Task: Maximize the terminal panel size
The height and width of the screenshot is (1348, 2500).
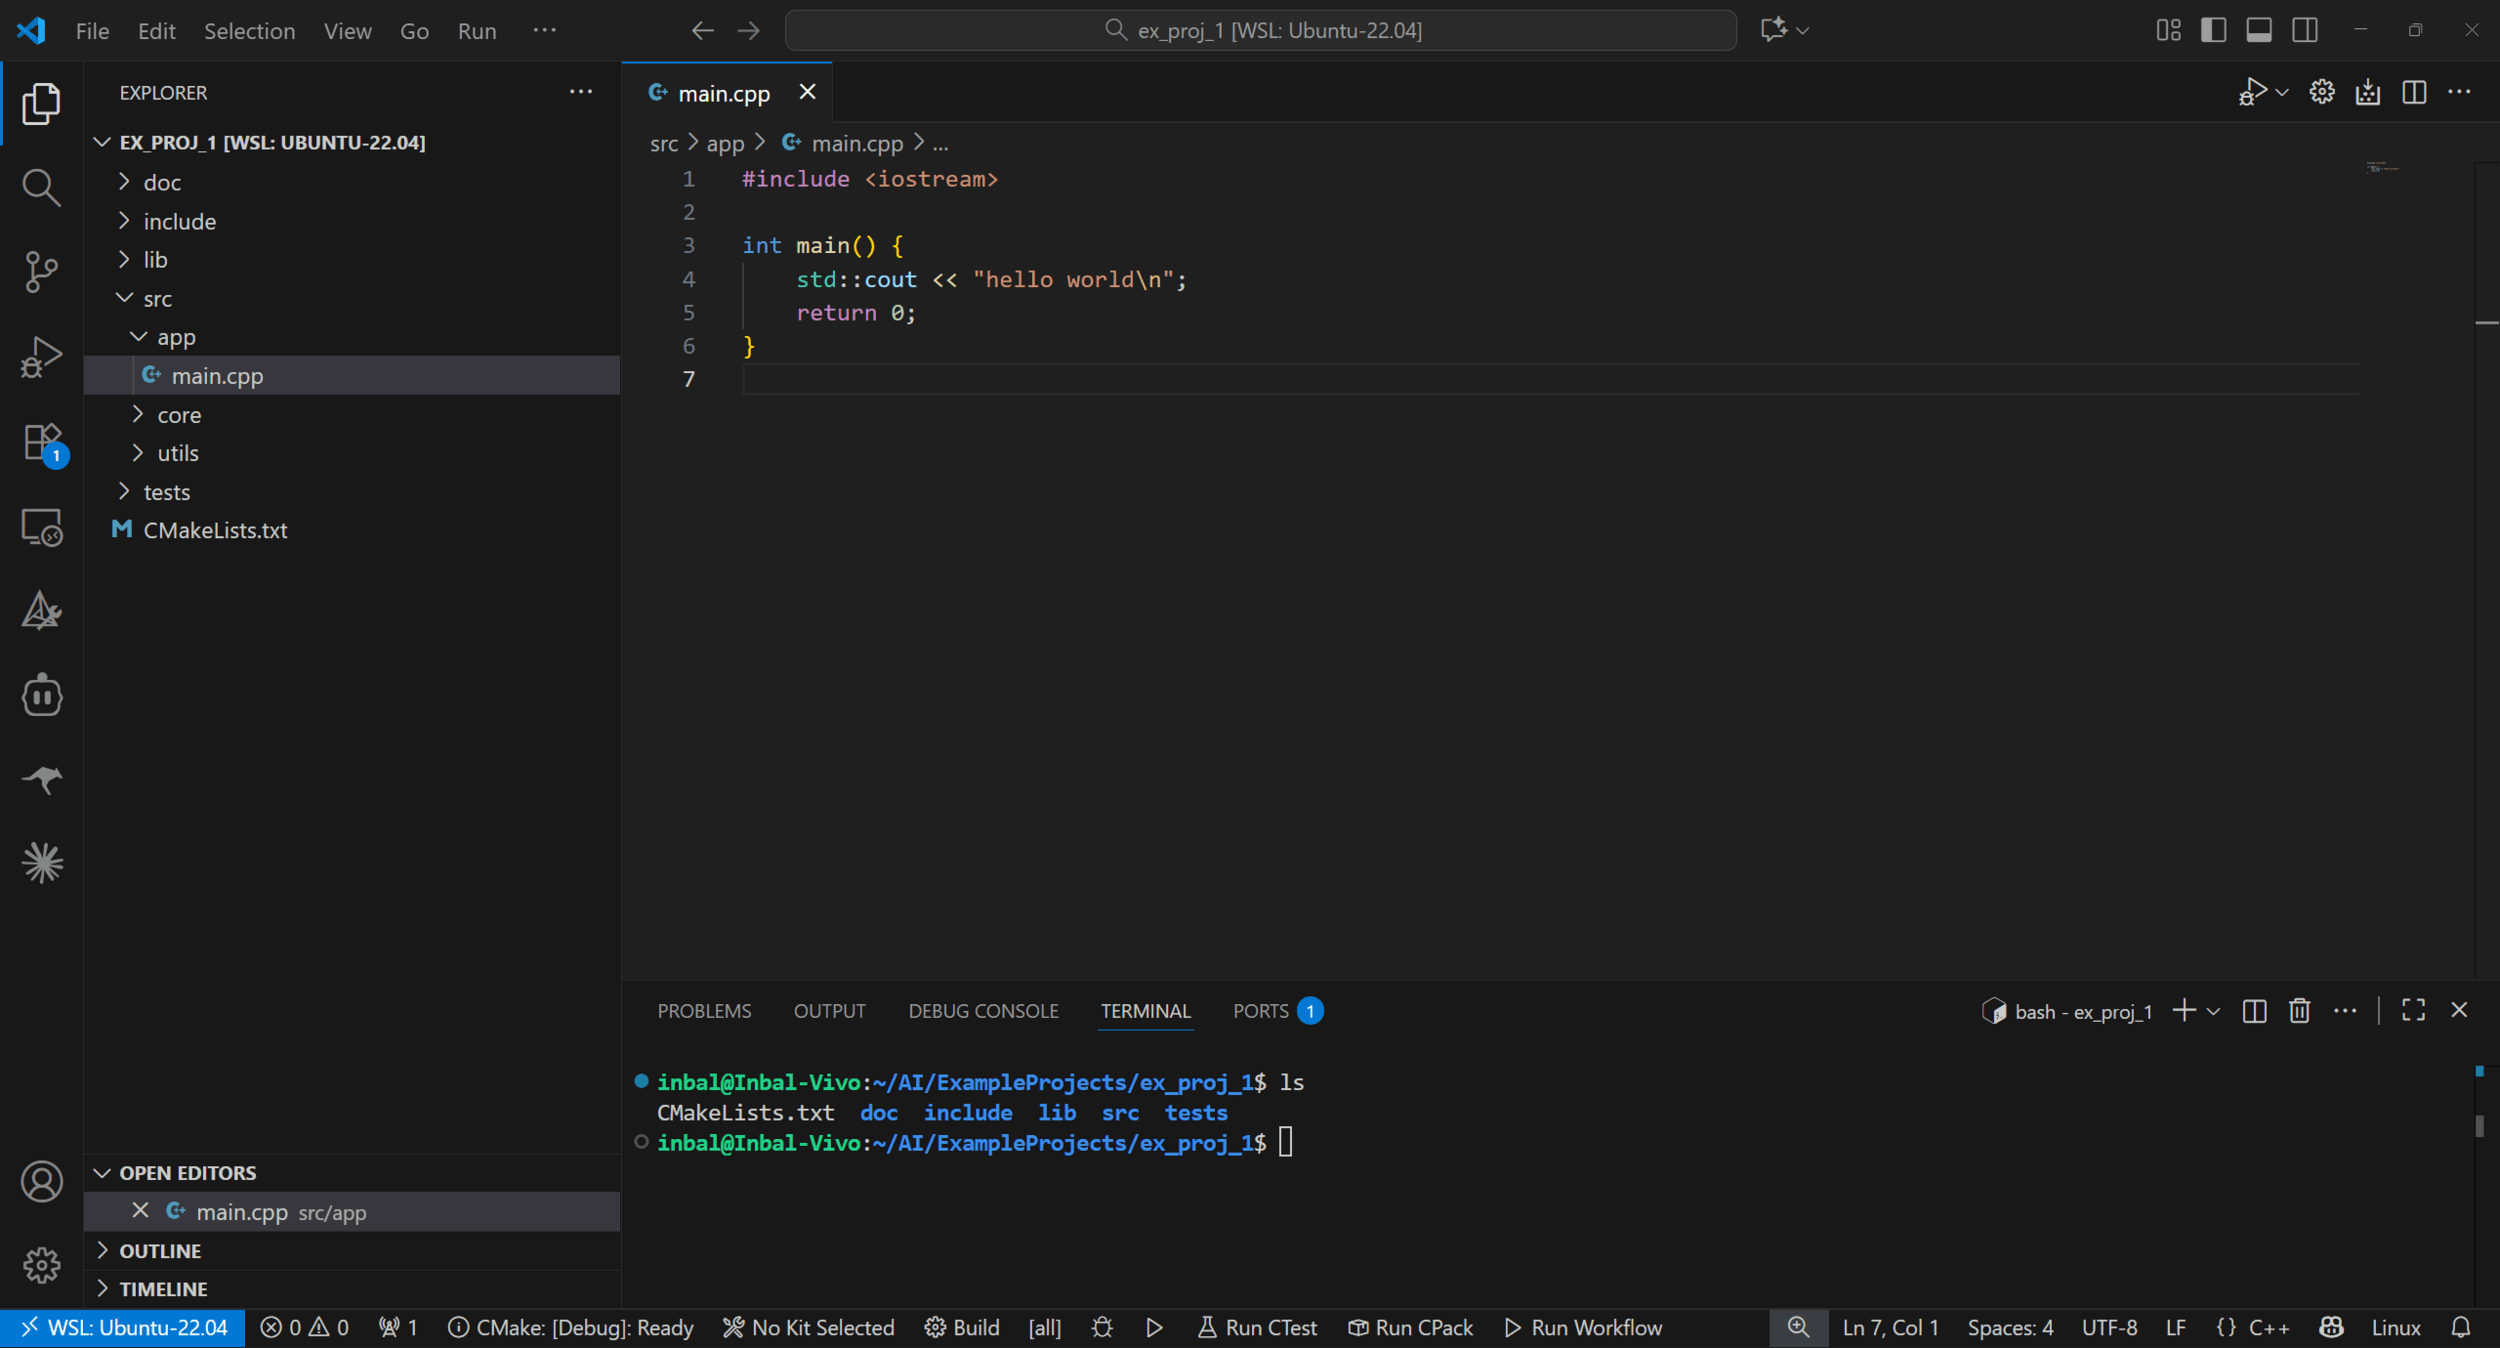Action: click(2413, 1011)
